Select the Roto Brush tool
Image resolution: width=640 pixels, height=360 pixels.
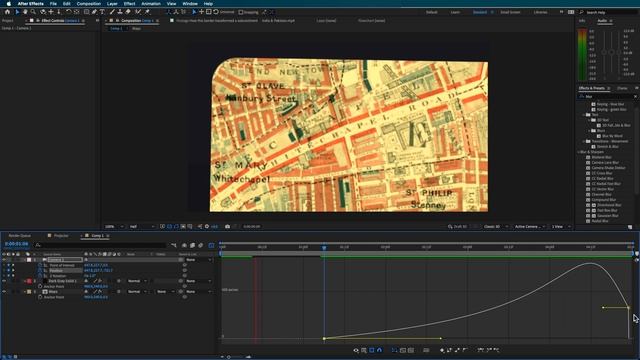pyautogui.click(x=138, y=12)
